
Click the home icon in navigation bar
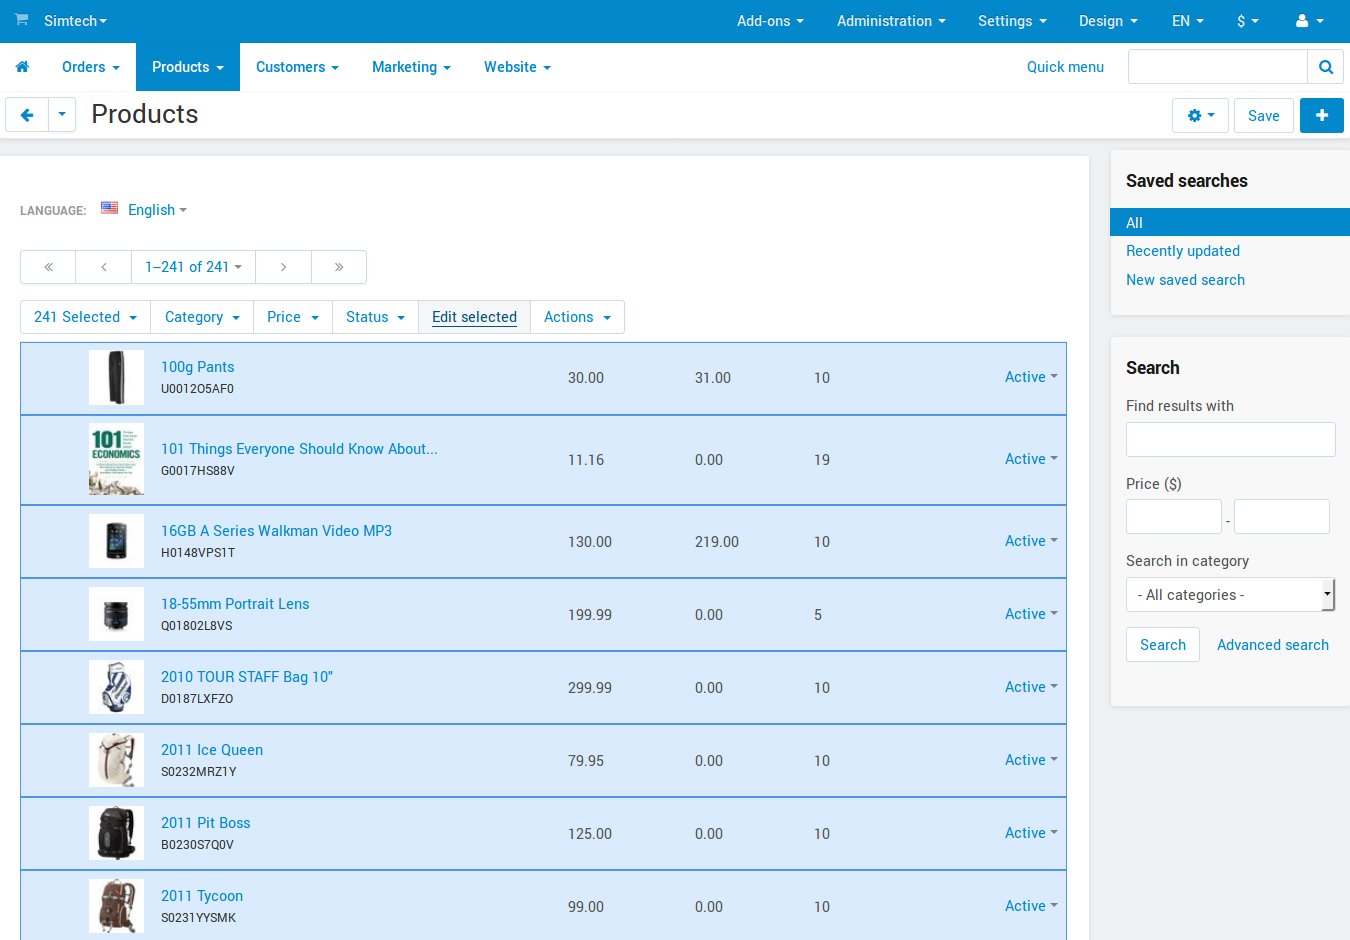pos(22,67)
